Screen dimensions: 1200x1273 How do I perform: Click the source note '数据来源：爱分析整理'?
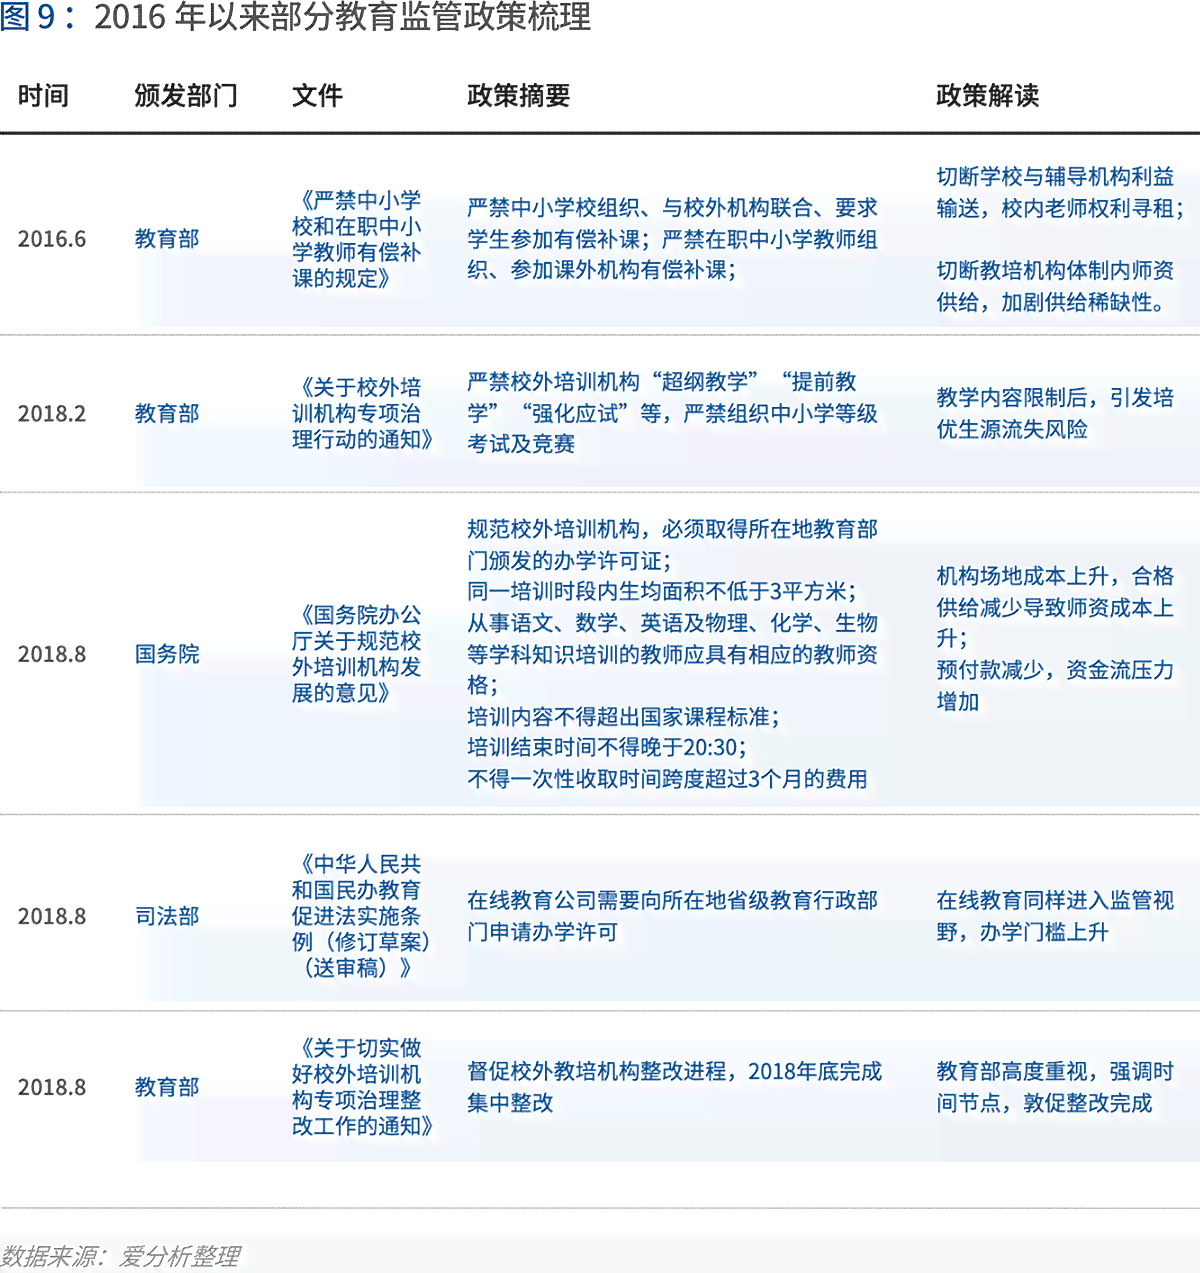click(x=120, y=1256)
